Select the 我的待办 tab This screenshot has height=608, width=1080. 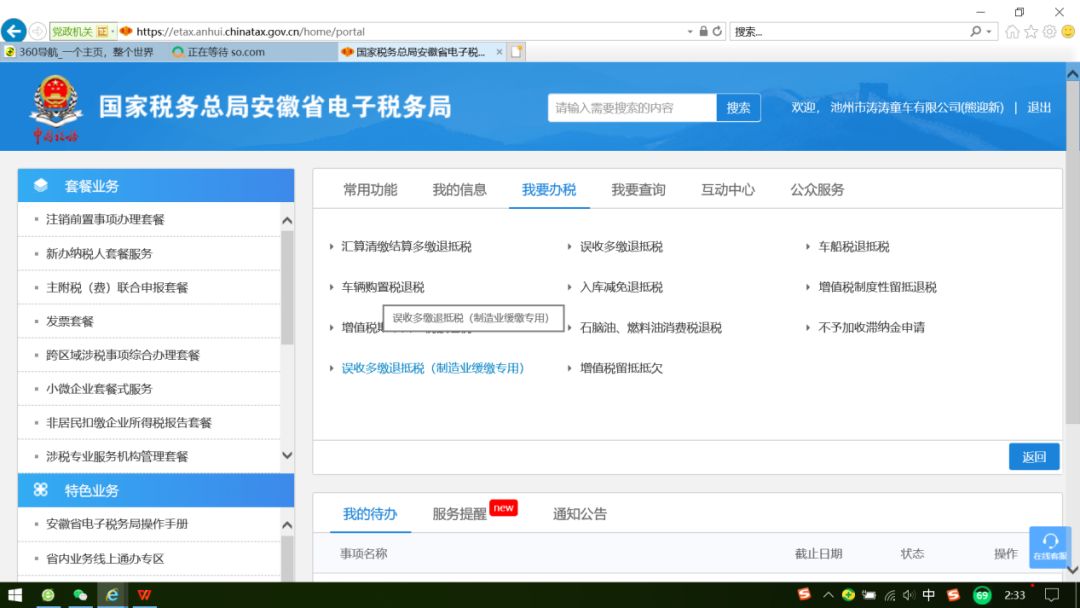tap(370, 514)
